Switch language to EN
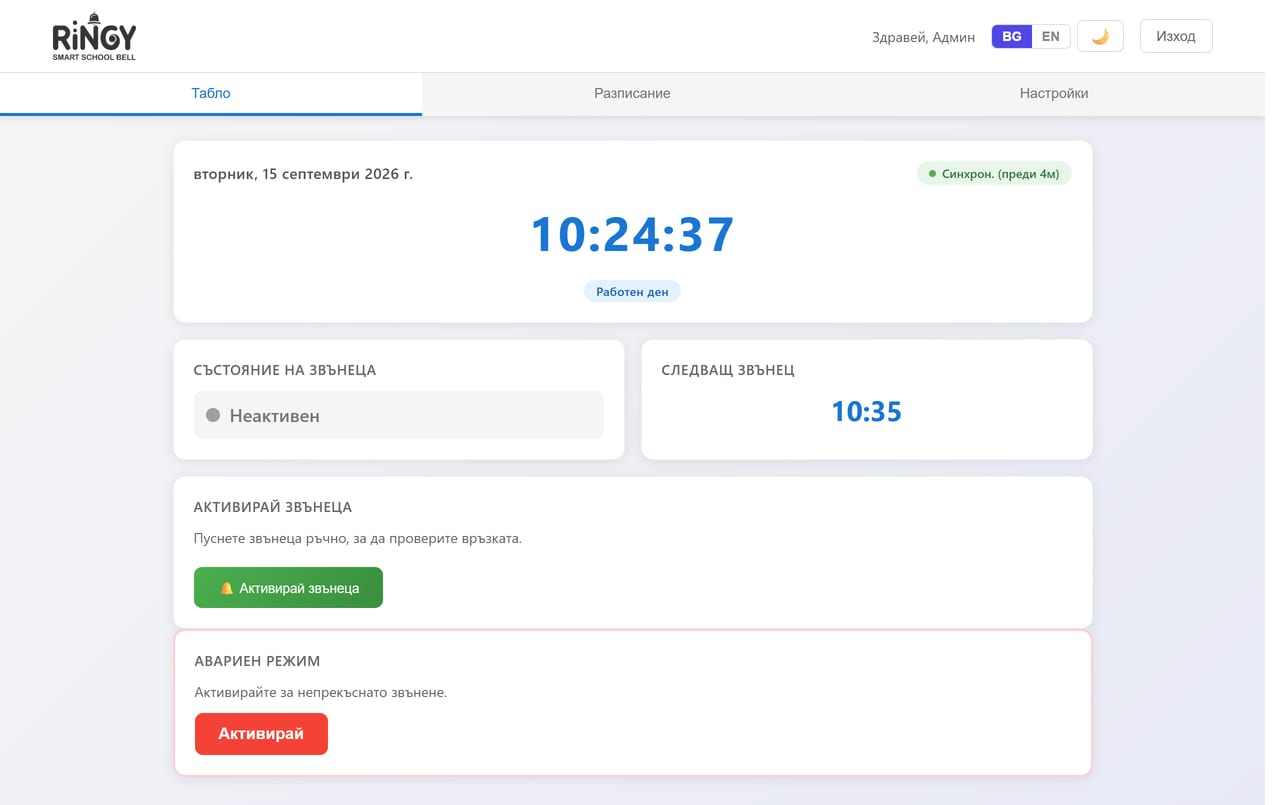This screenshot has height=805, width=1280. [x=1051, y=36]
